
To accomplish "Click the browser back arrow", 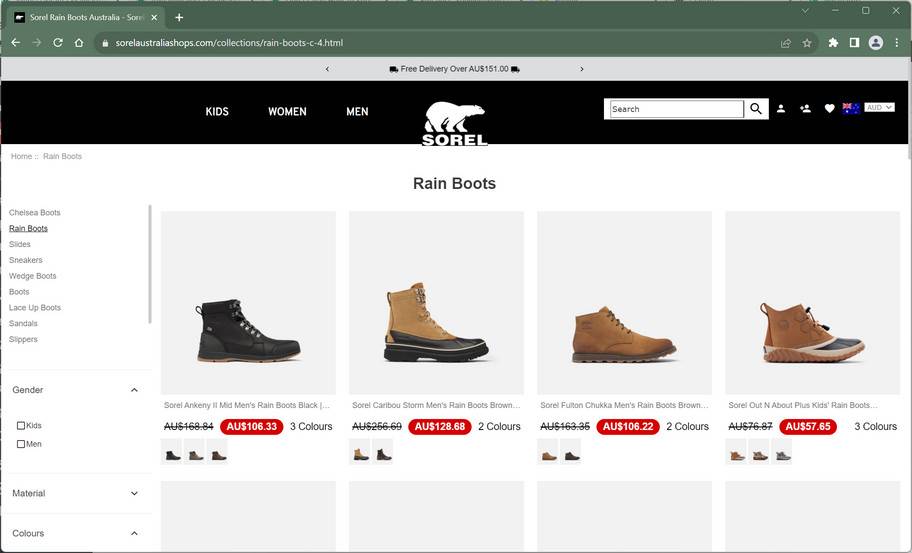I will [16, 42].
